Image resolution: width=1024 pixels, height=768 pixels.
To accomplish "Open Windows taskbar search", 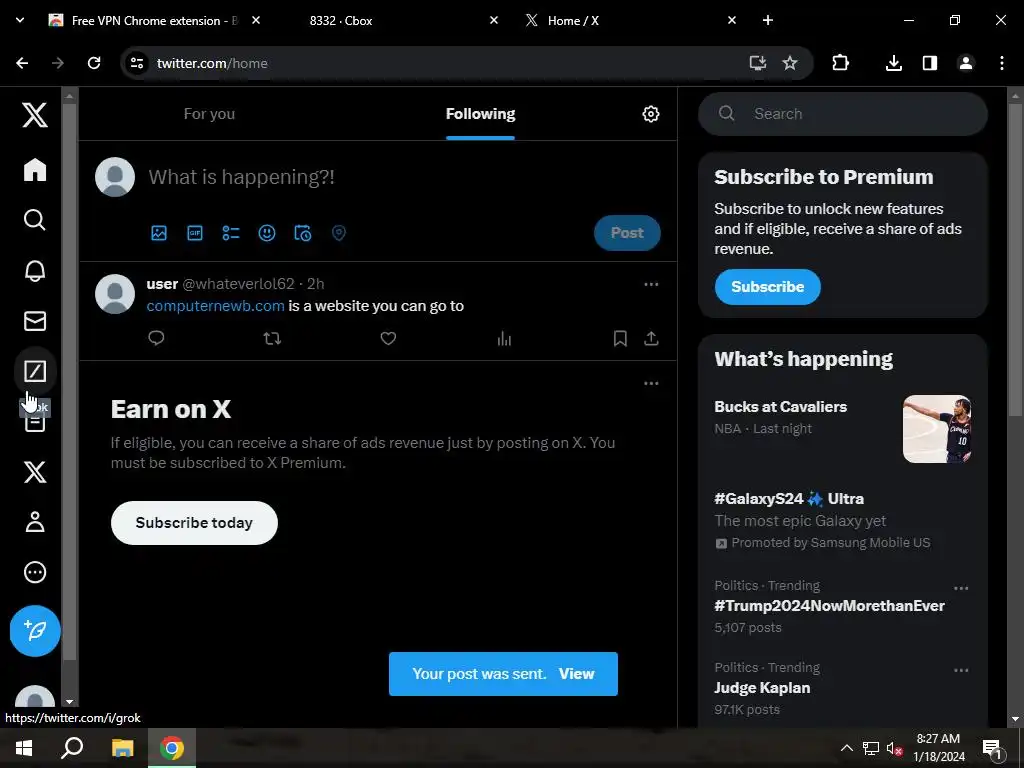I will [72, 748].
